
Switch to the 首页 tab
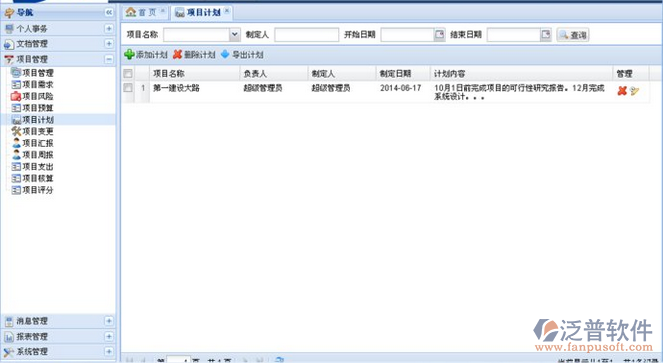(145, 12)
